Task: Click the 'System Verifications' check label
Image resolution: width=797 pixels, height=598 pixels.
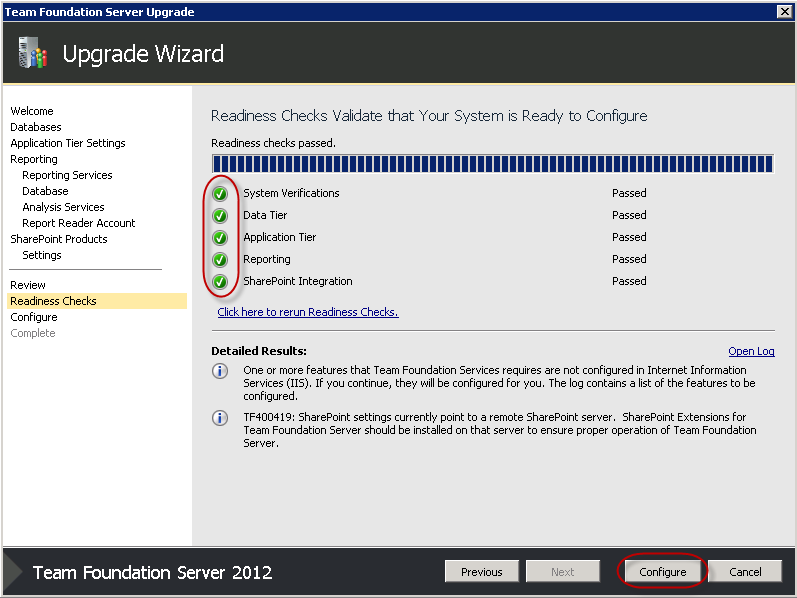Action: (291, 193)
